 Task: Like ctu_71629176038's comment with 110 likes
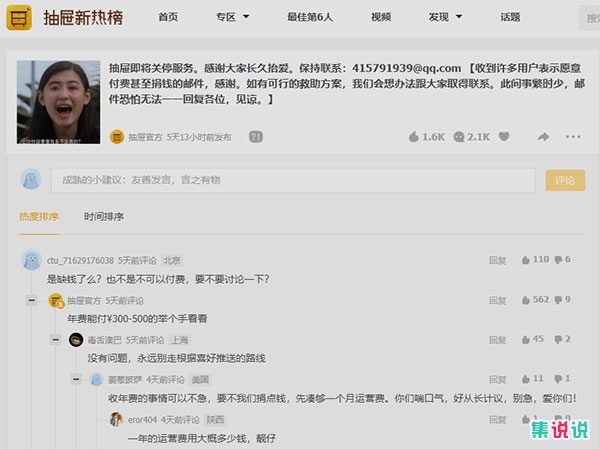(x=526, y=260)
